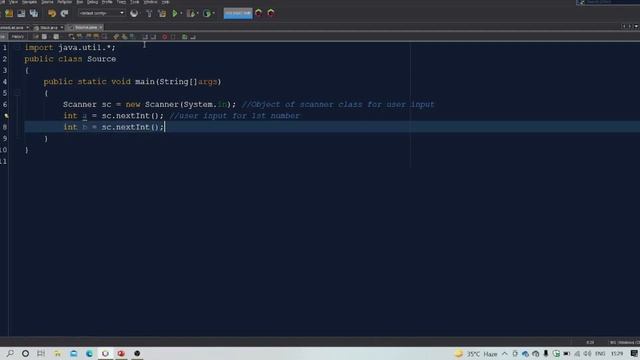Click the Save file icon
640x360 pixels.
pos(21,13)
